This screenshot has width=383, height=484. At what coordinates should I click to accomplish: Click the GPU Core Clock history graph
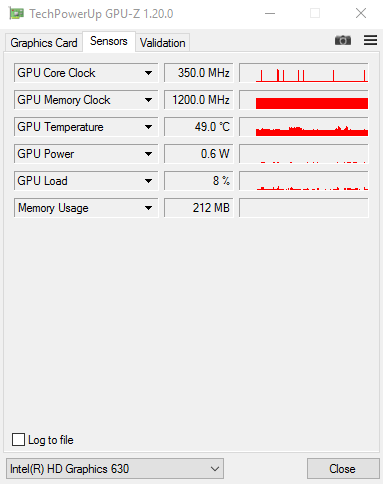(304, 73)
